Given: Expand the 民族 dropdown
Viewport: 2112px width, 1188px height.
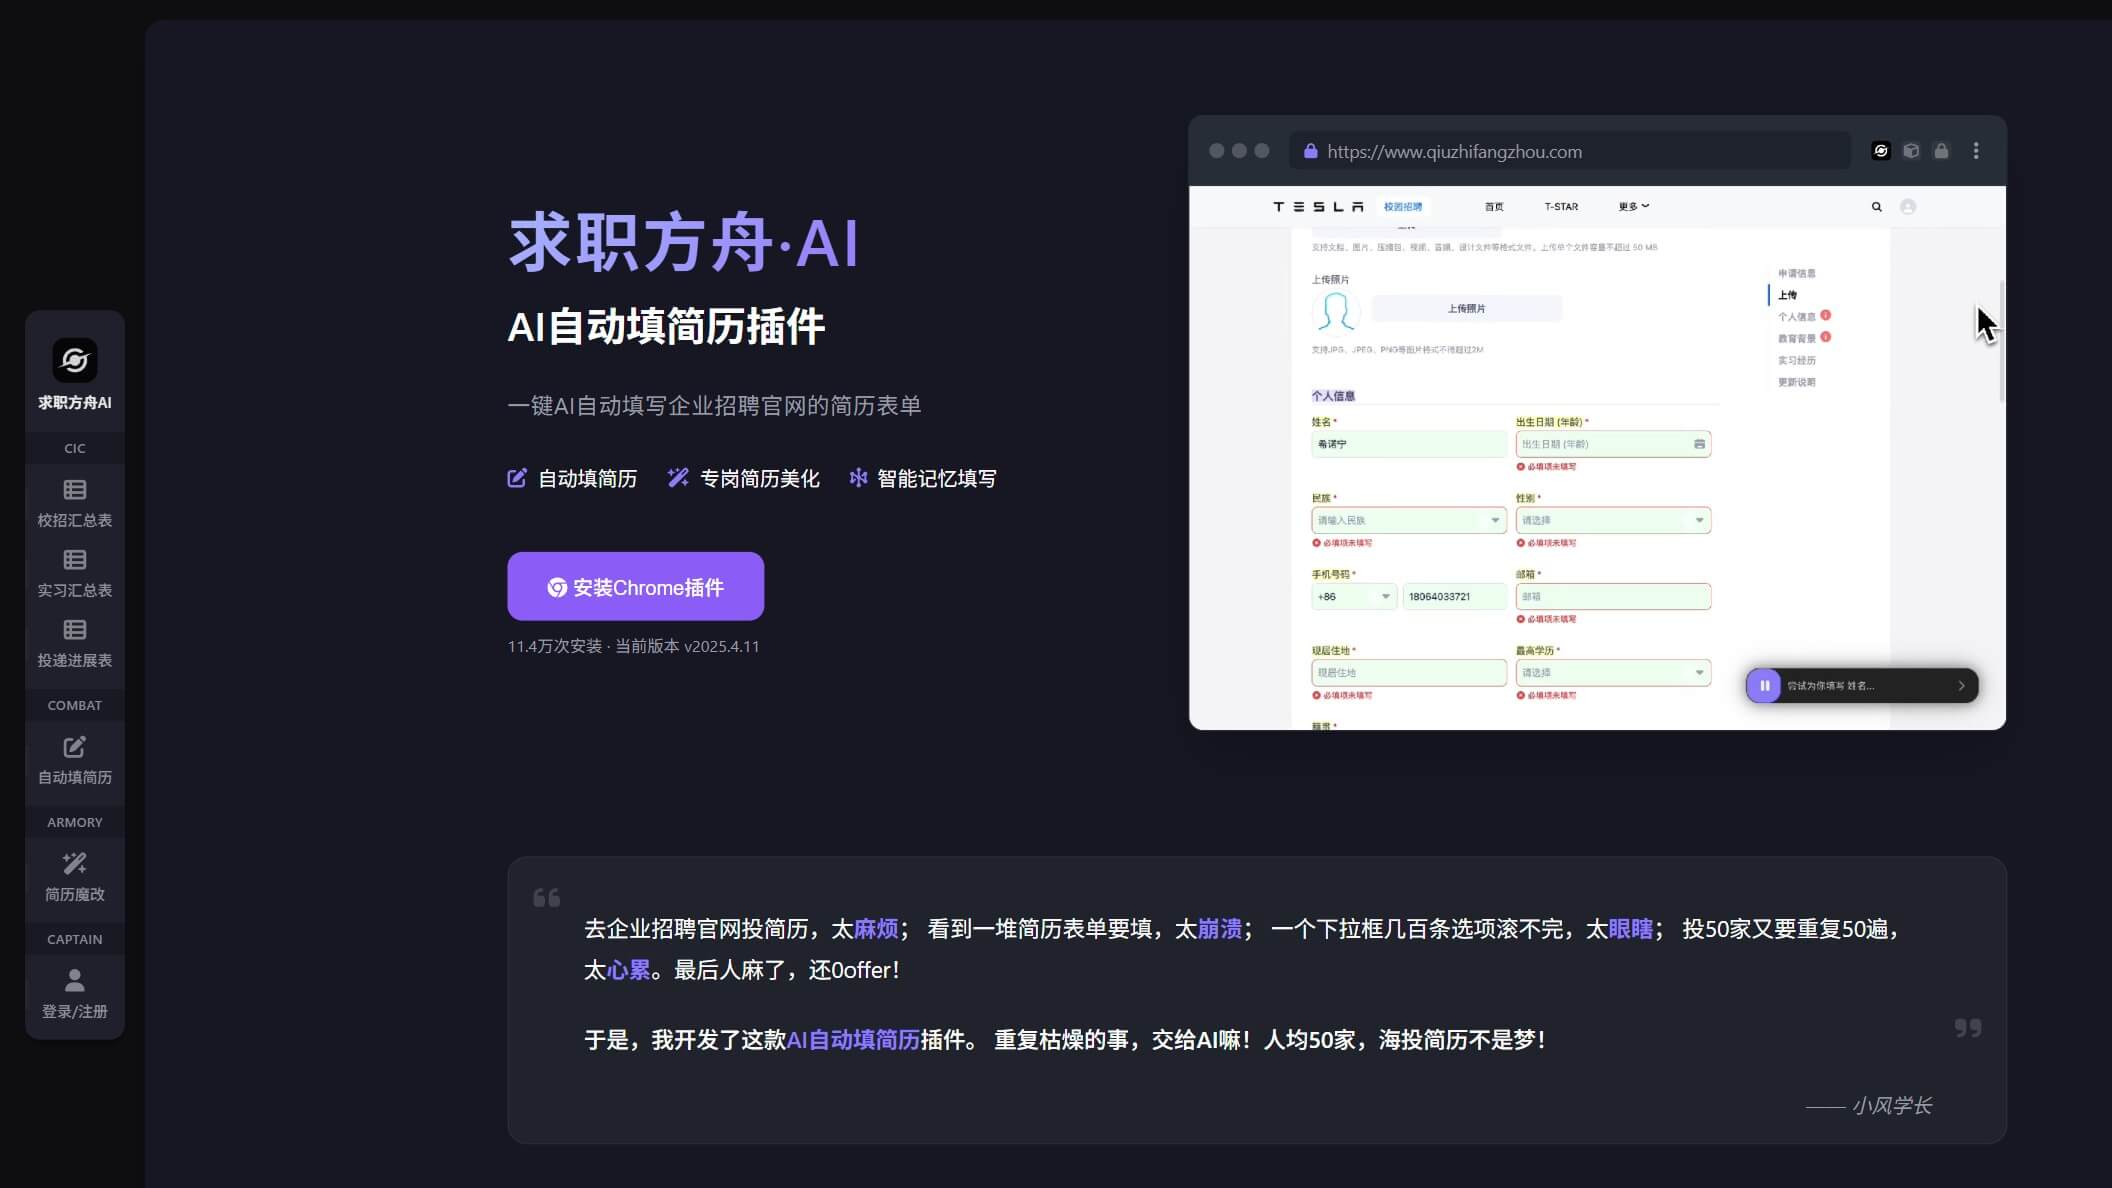Looking at the screenshot, I should coord(1494,520).
